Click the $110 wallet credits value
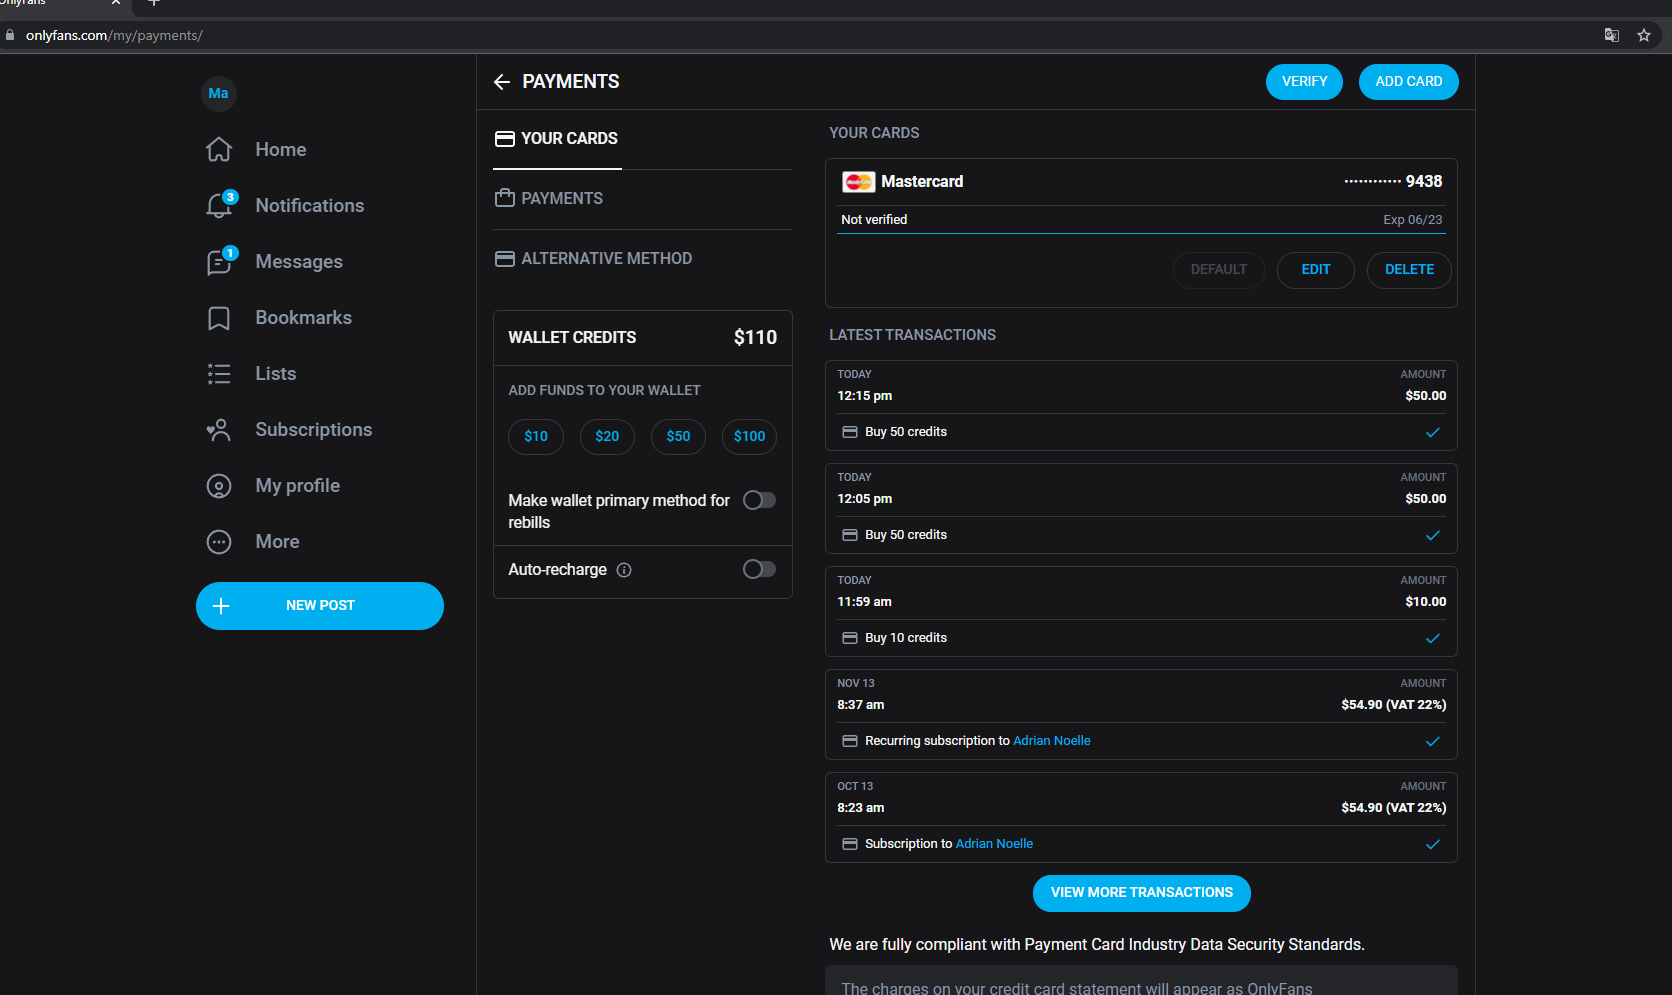This screenshot has width=1672, height=995. coord(755,338)
